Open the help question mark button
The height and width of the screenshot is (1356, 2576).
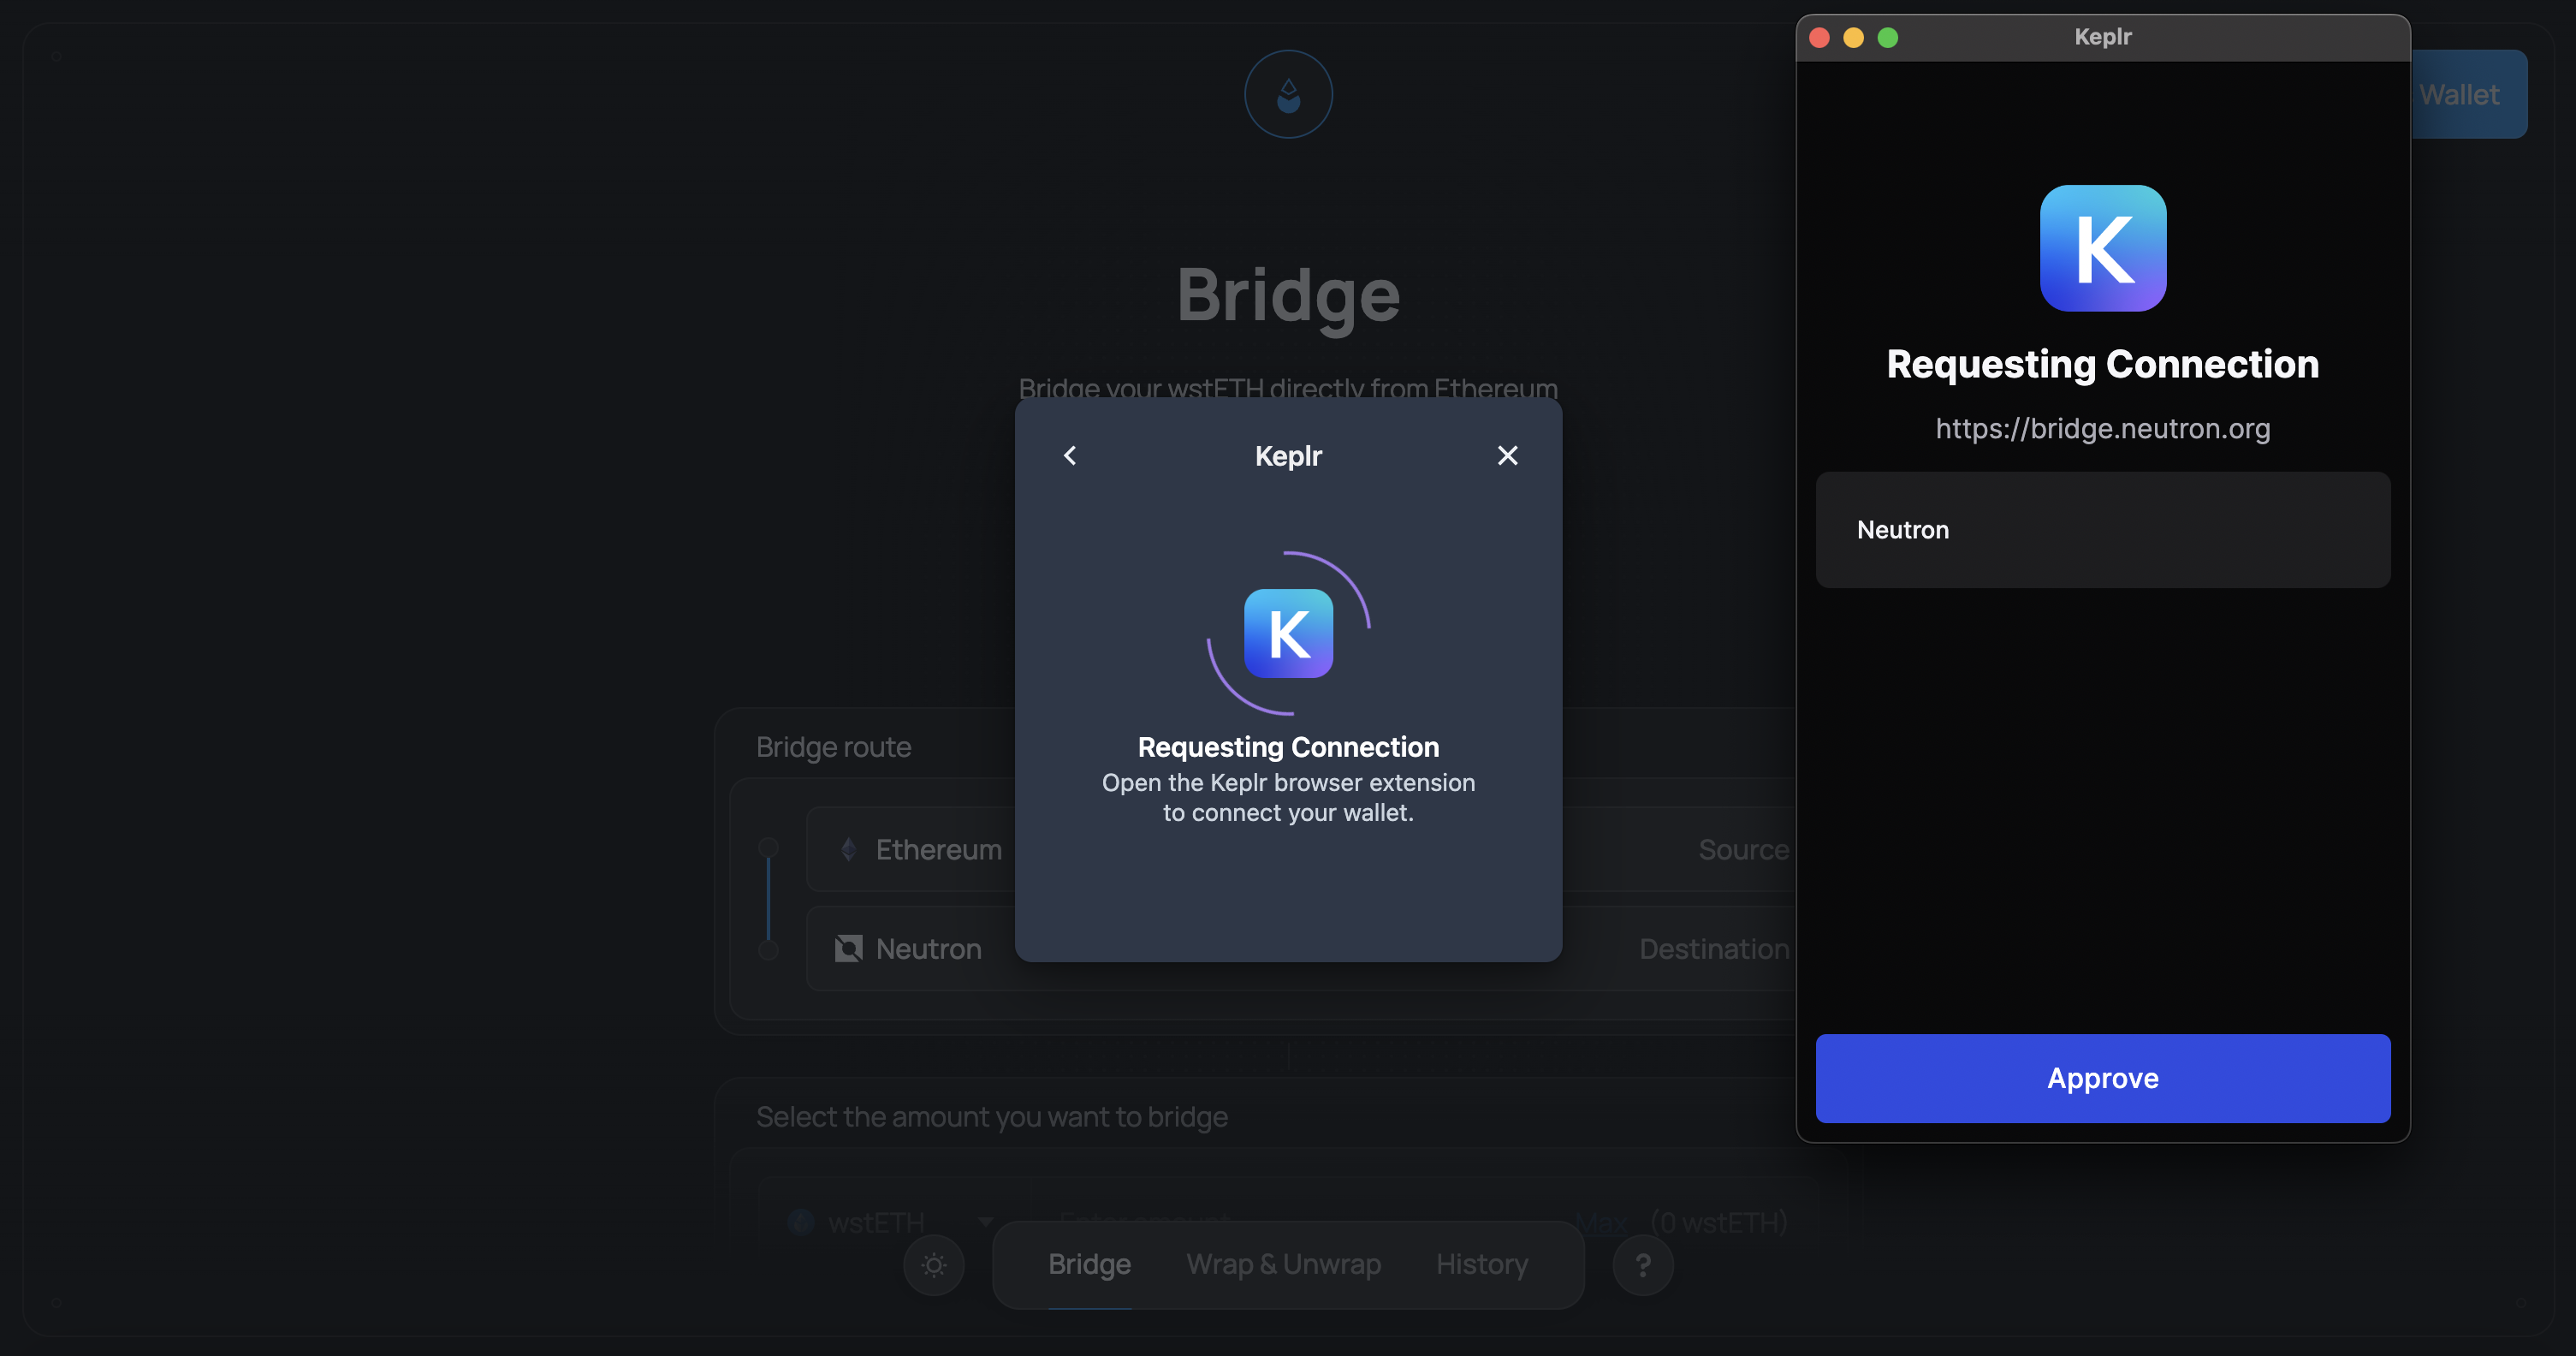[1642, 1265]
